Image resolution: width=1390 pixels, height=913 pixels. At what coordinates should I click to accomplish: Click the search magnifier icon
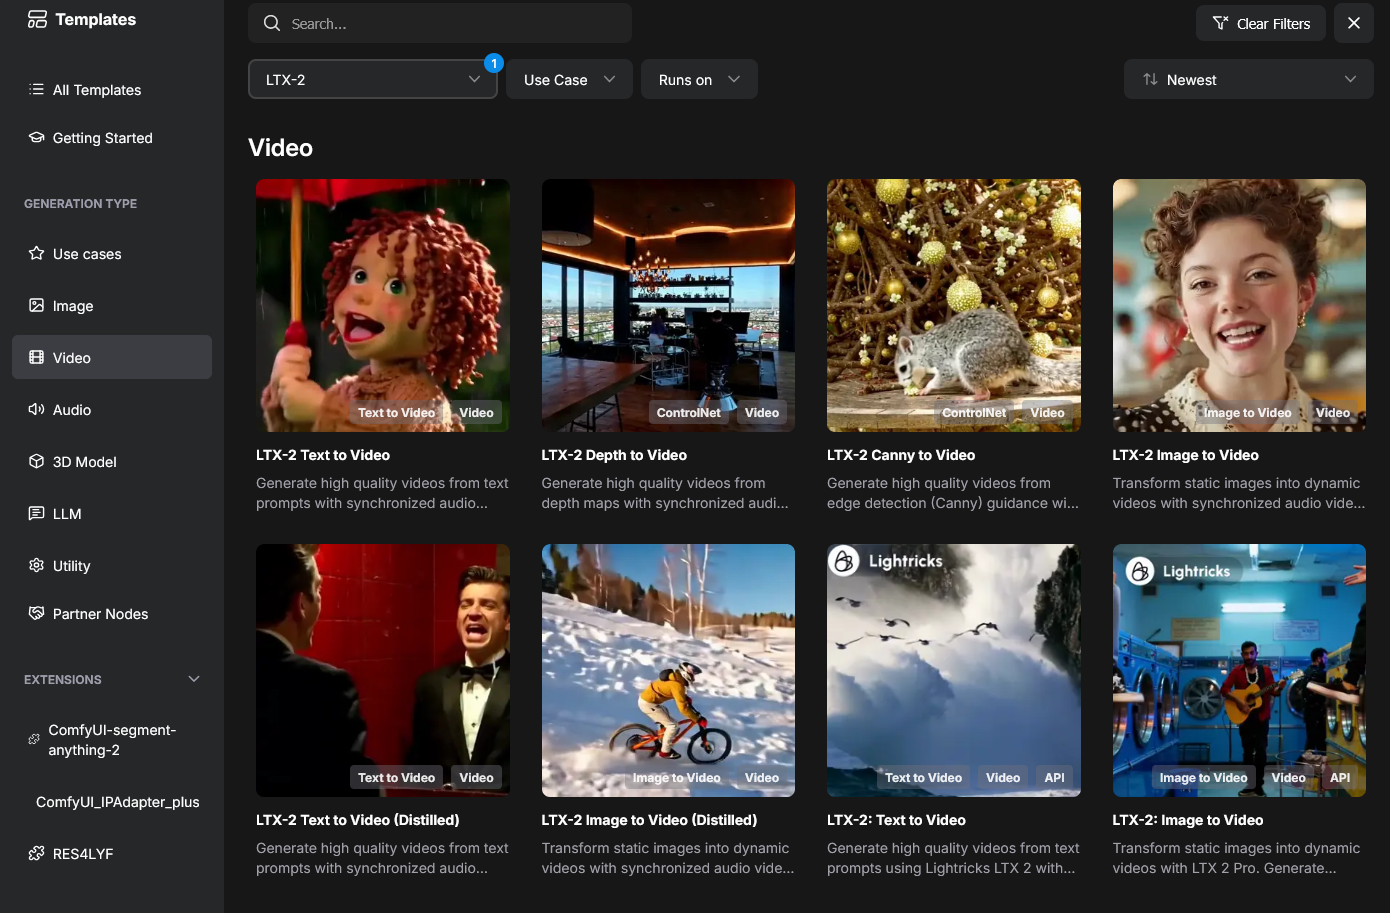click(x=271, y=23)
